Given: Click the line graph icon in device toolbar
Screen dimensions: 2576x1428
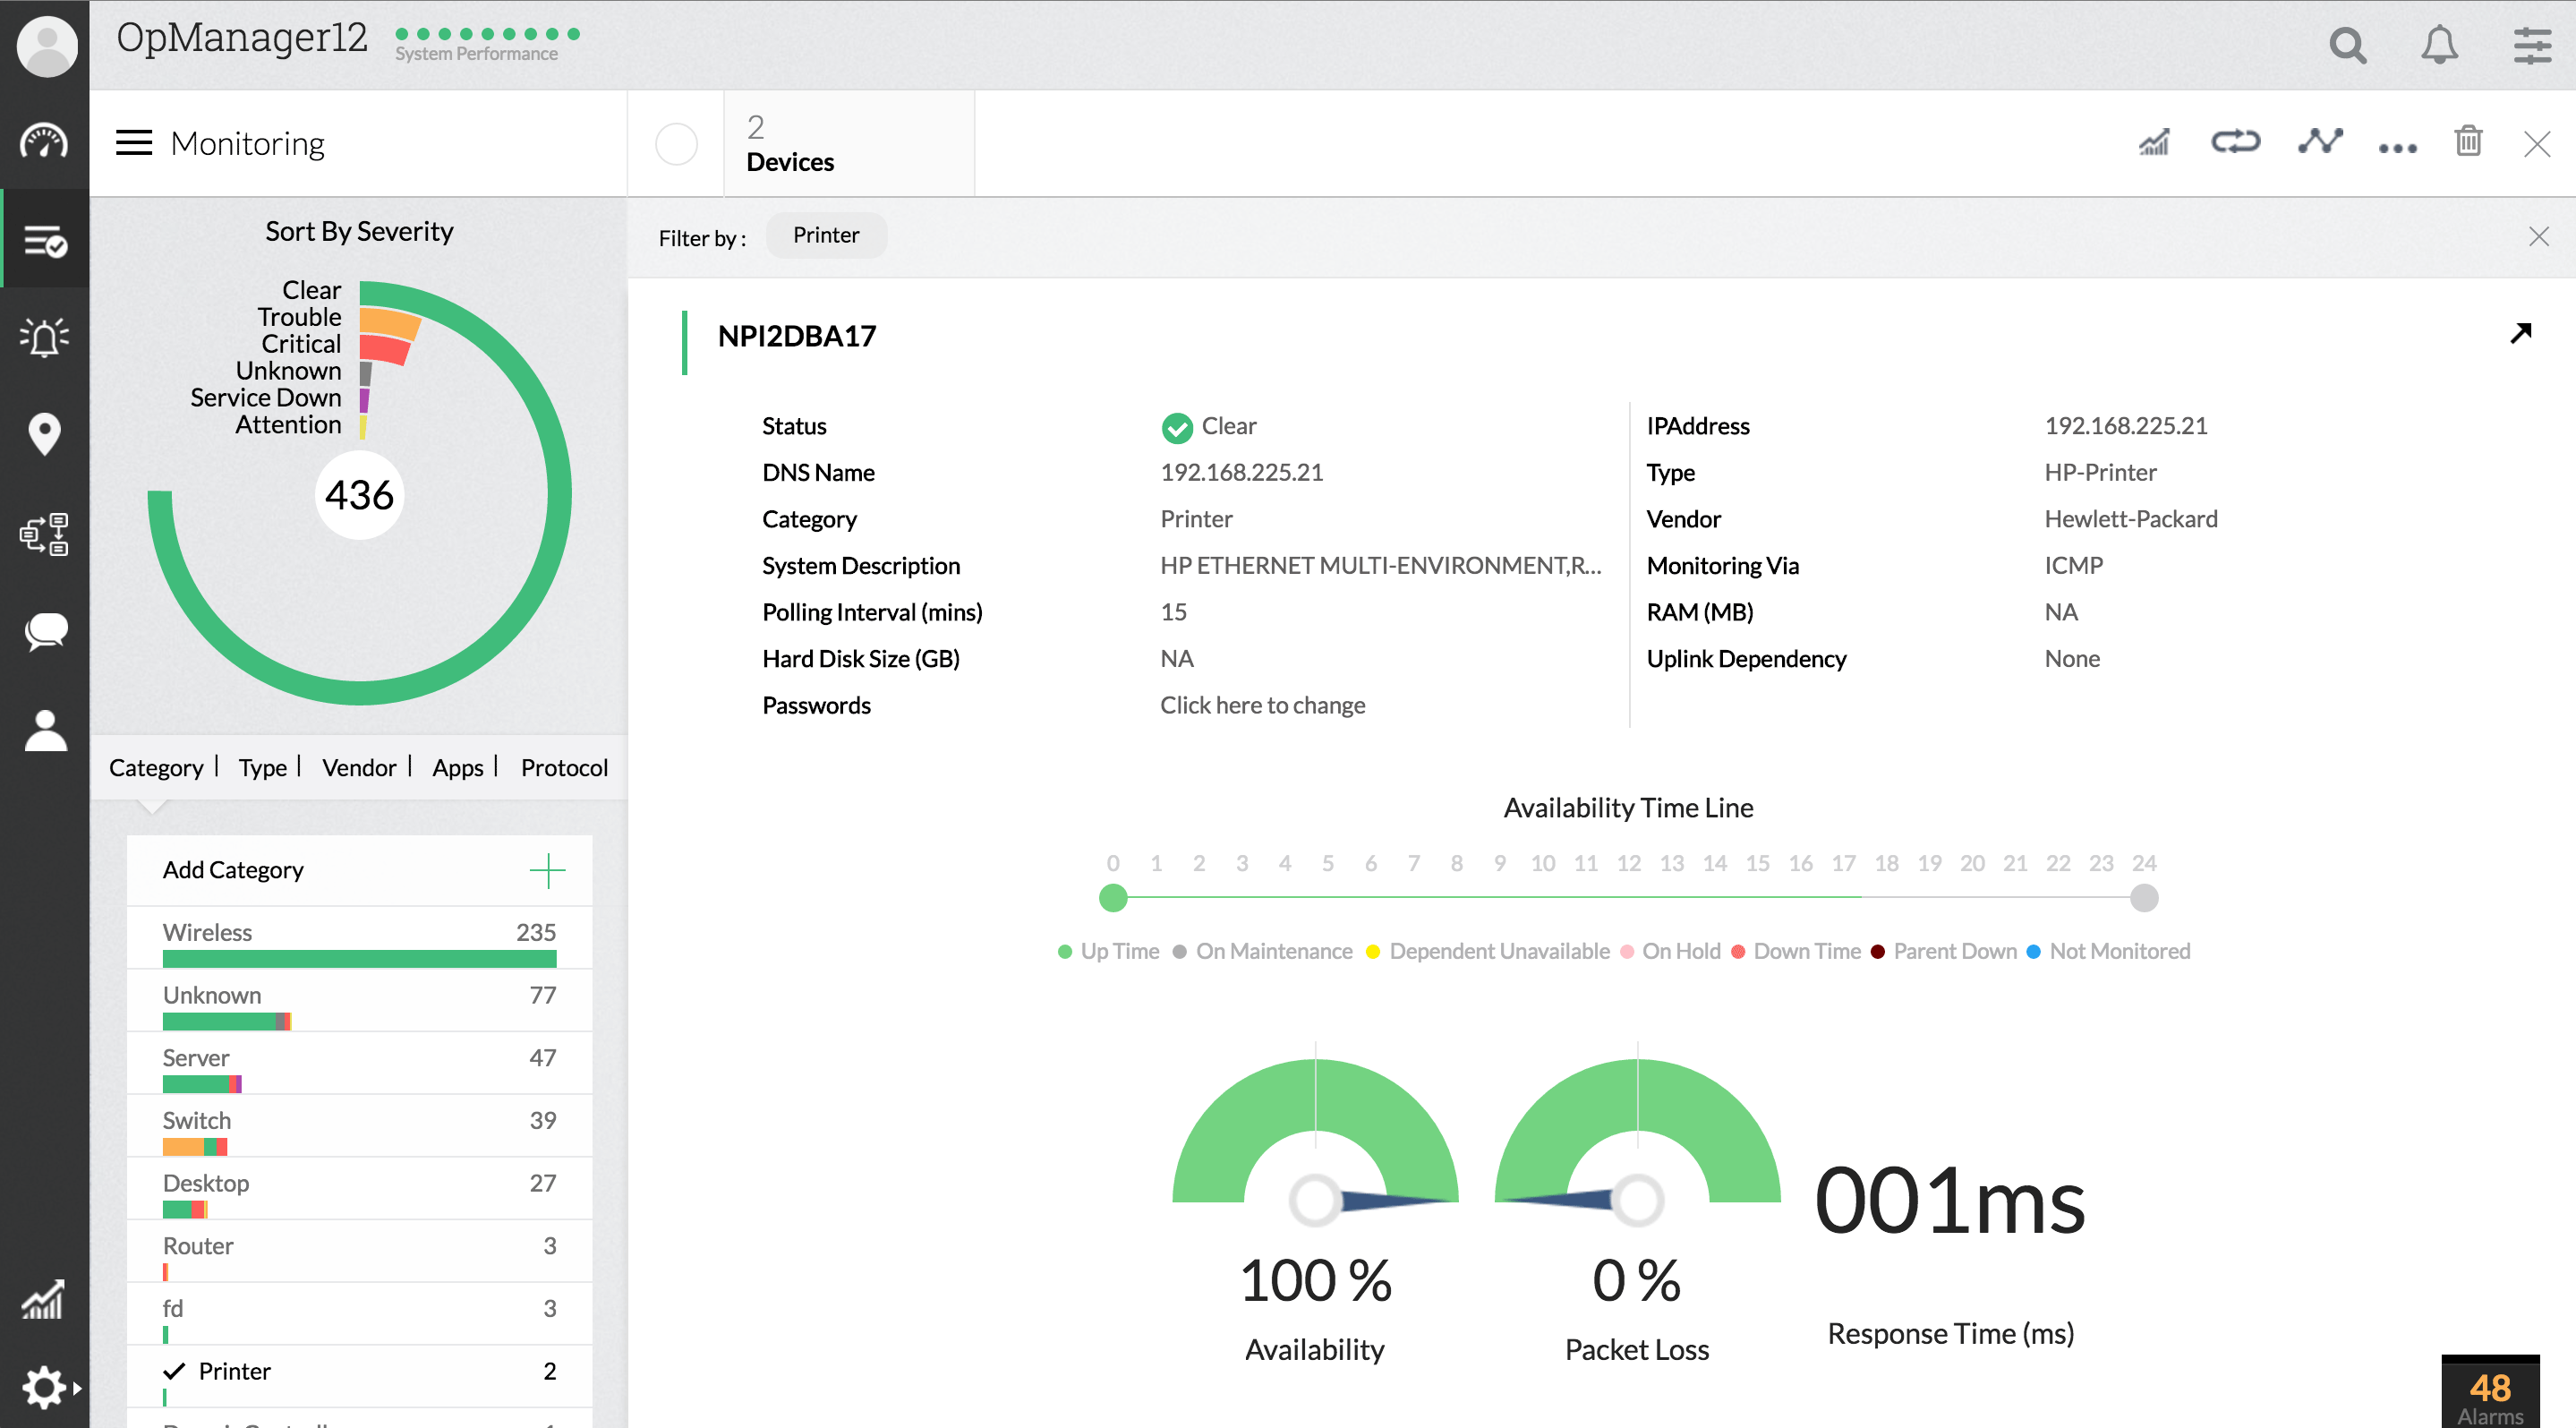Looking at the screenshot, I should (2319, 142).
